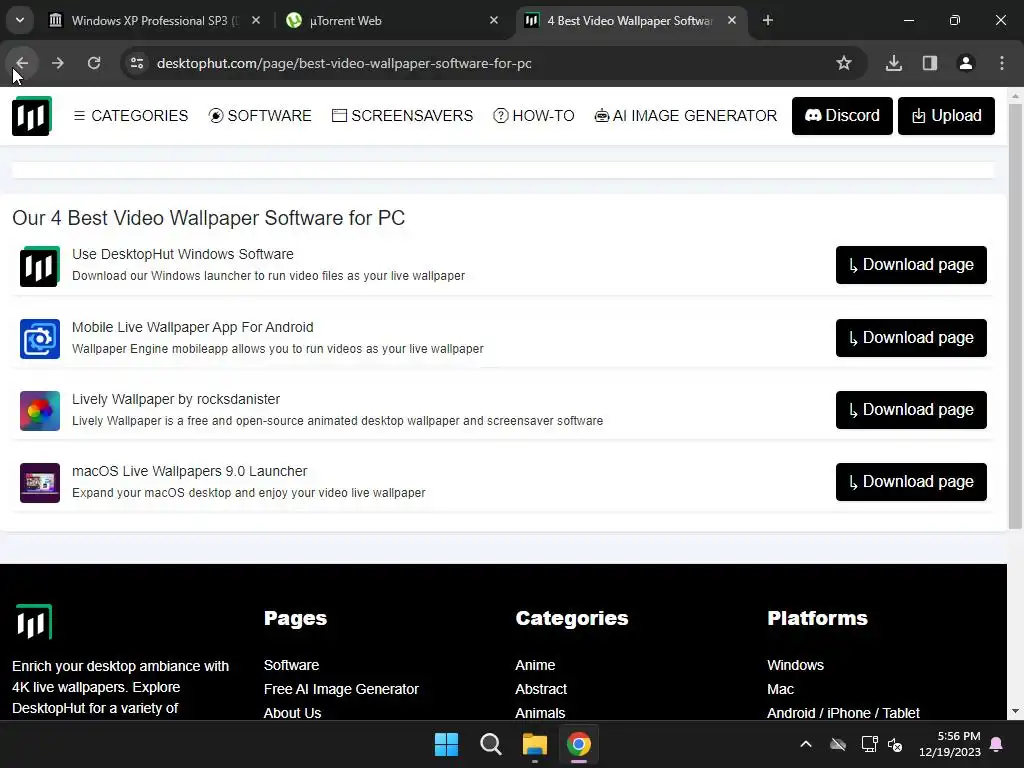Click 'macOS Live Wallpapers 9.0 Launcher' title

click(x=189, y=471)
